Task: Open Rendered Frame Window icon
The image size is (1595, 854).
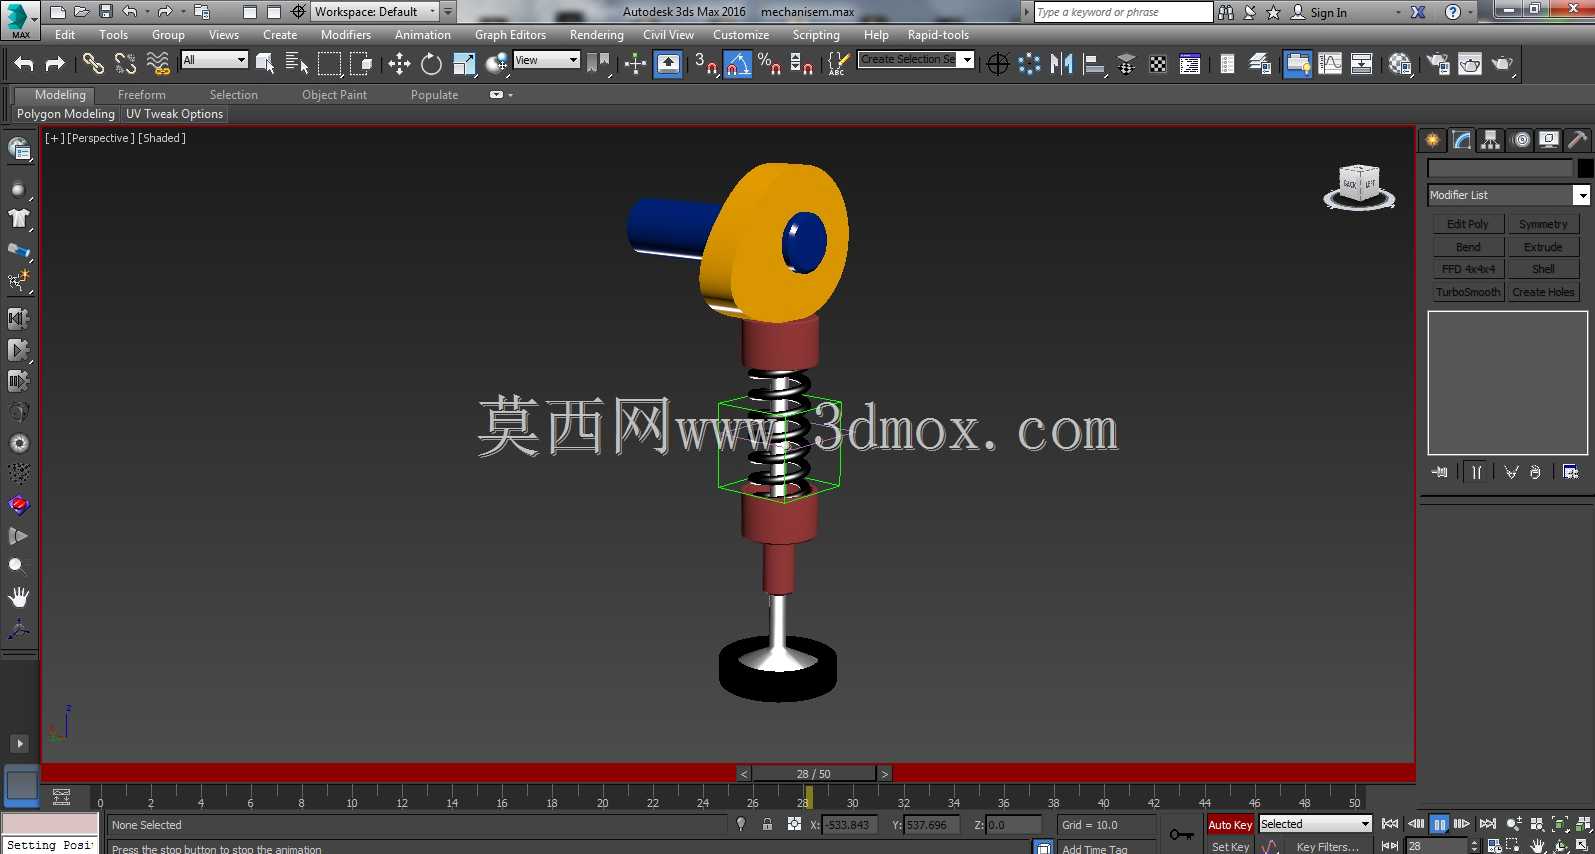Action: pyautogui.click(x=1470, y=64)
